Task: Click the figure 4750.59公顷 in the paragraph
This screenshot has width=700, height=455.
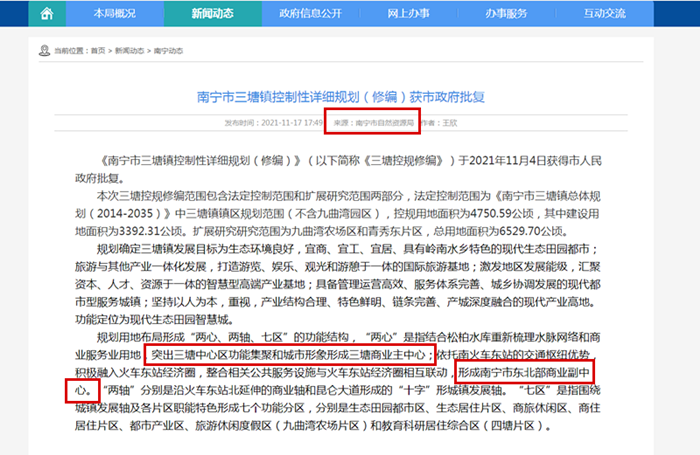Action: [502, 214]
